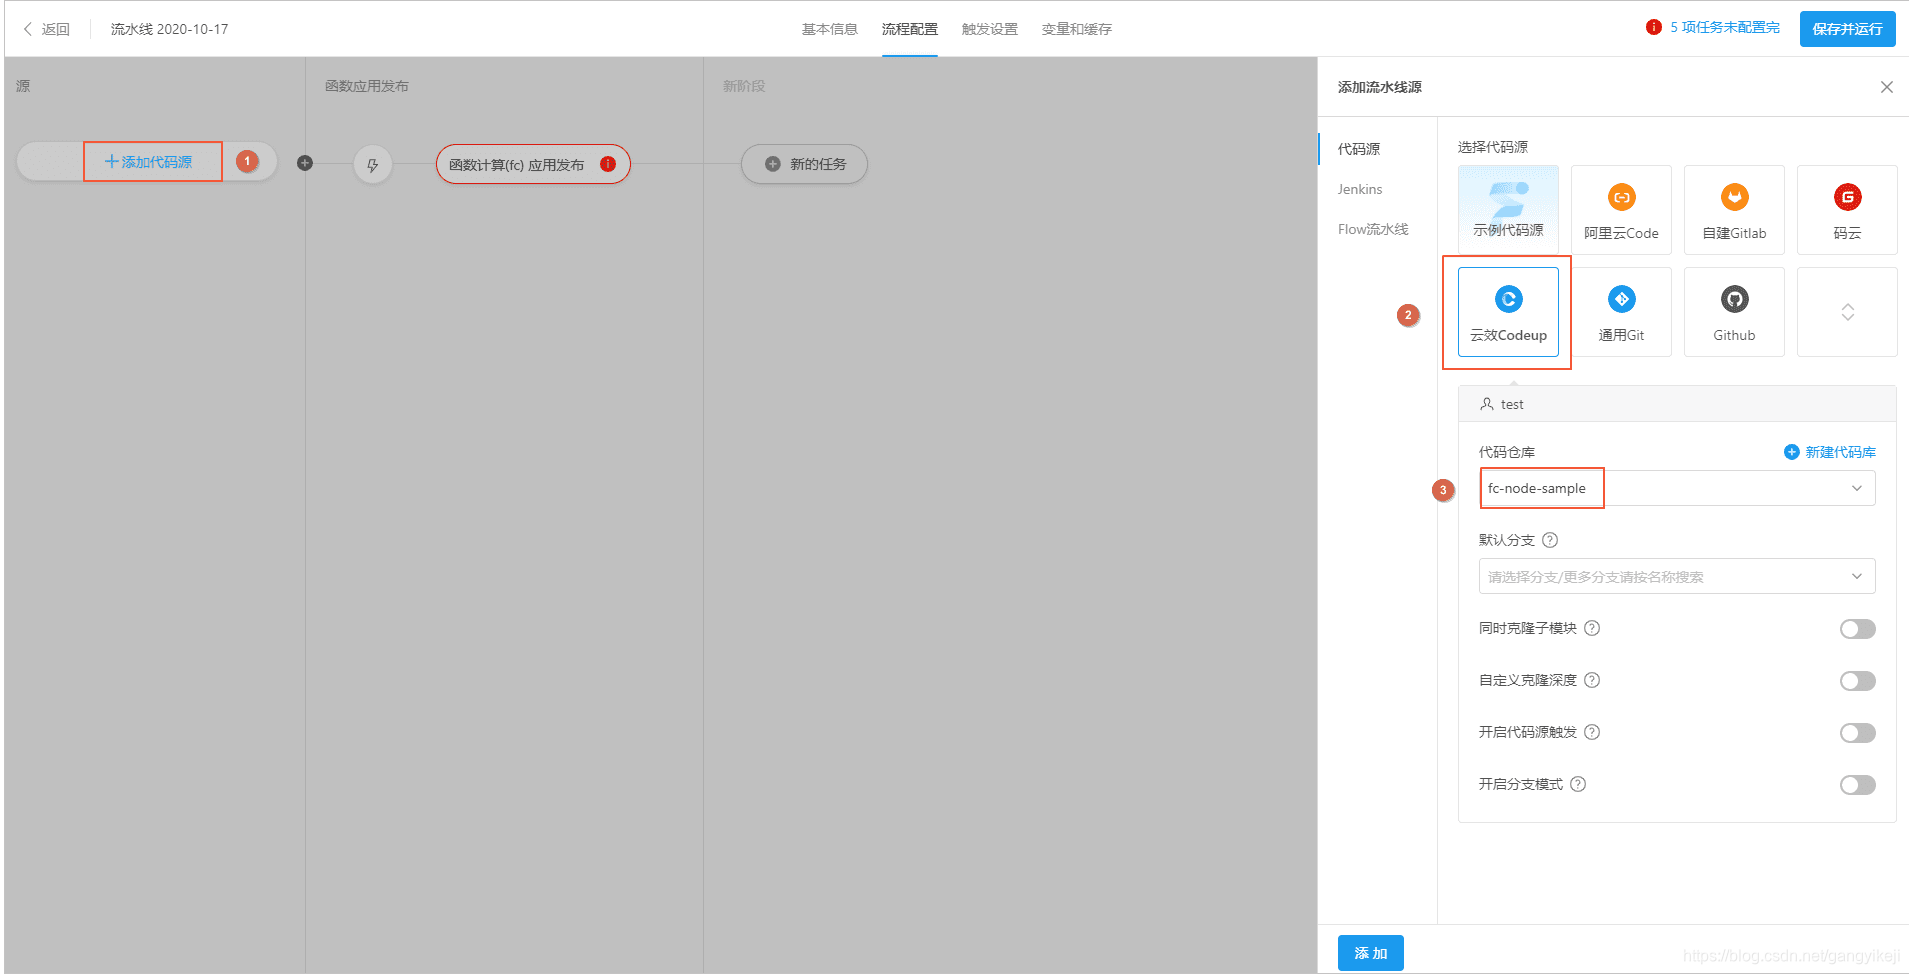Close the 添加流水线源 panel
This screenshot has width=1909, height=974.
(1886, 87)
